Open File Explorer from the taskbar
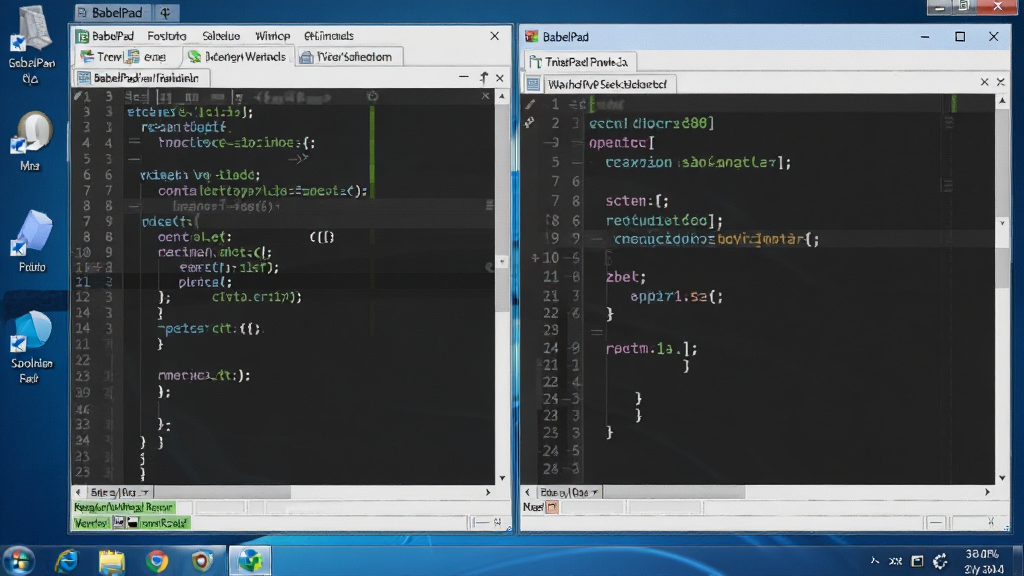 pyautogui.click(x=112, y=561)
